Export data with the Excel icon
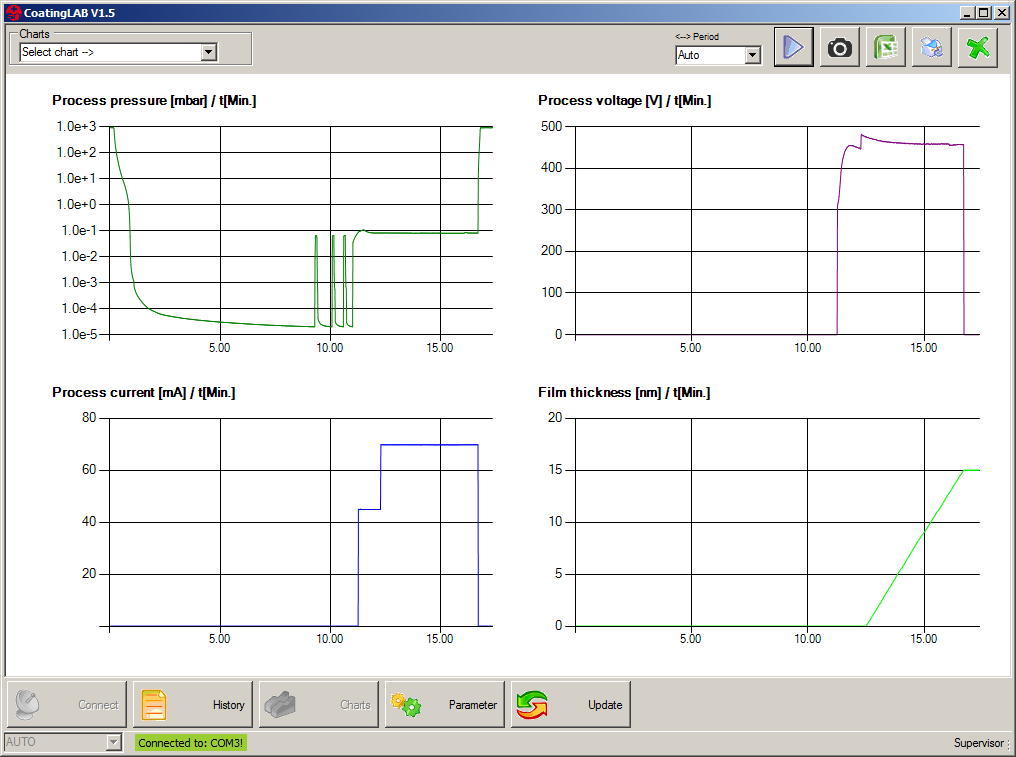This screenshot has height=757, width=1016. click(886, 47)
